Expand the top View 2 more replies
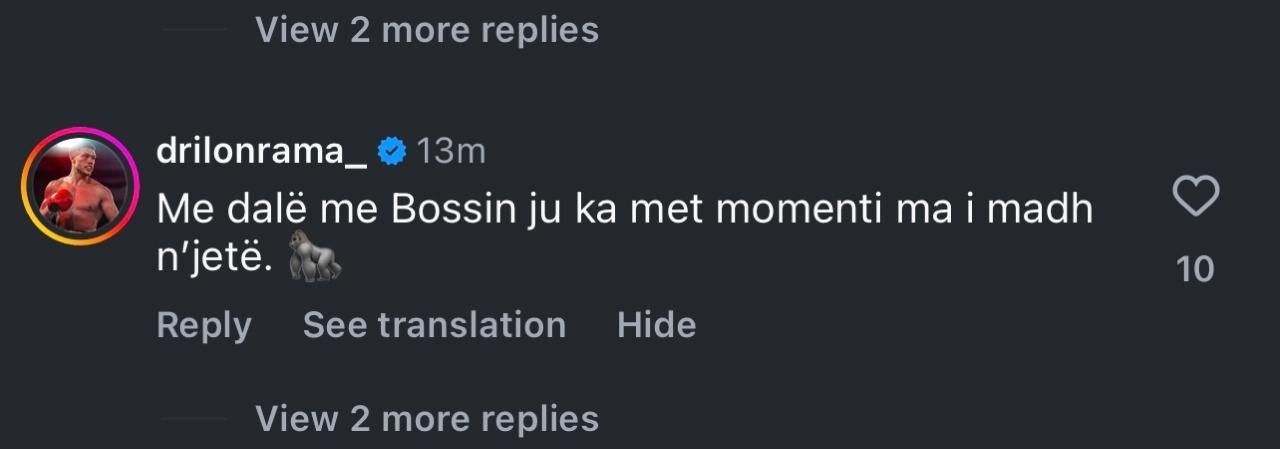Image resolution: width=1280 pixels, height=449 pixels. coord(427,30)
